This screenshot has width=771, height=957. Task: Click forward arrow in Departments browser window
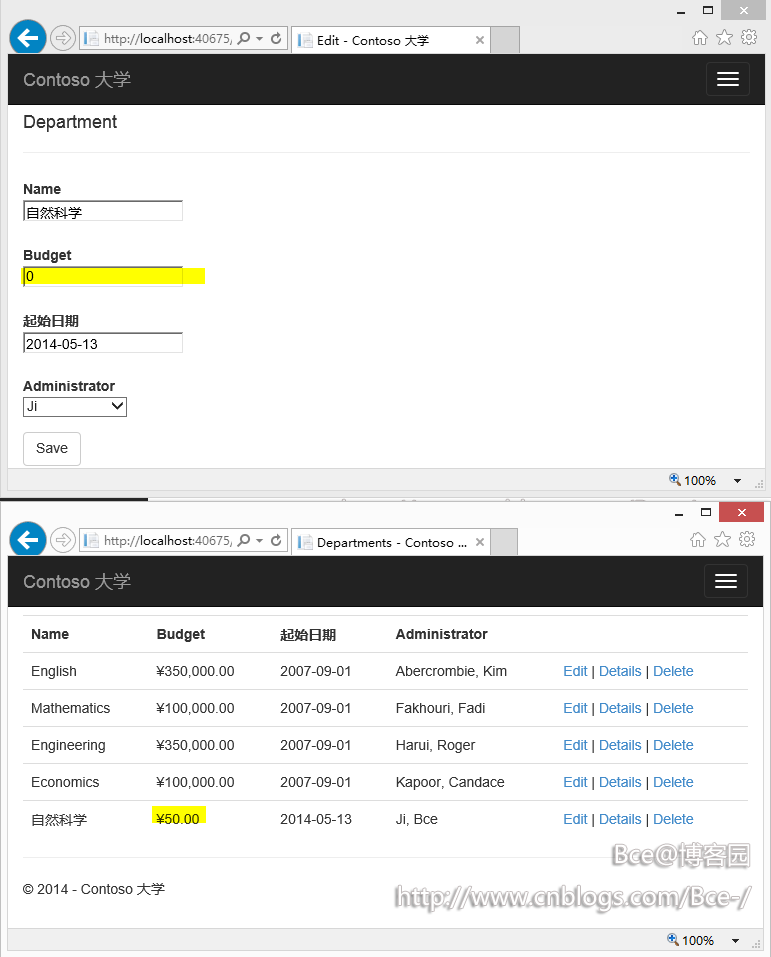click(x=62, y=540)
